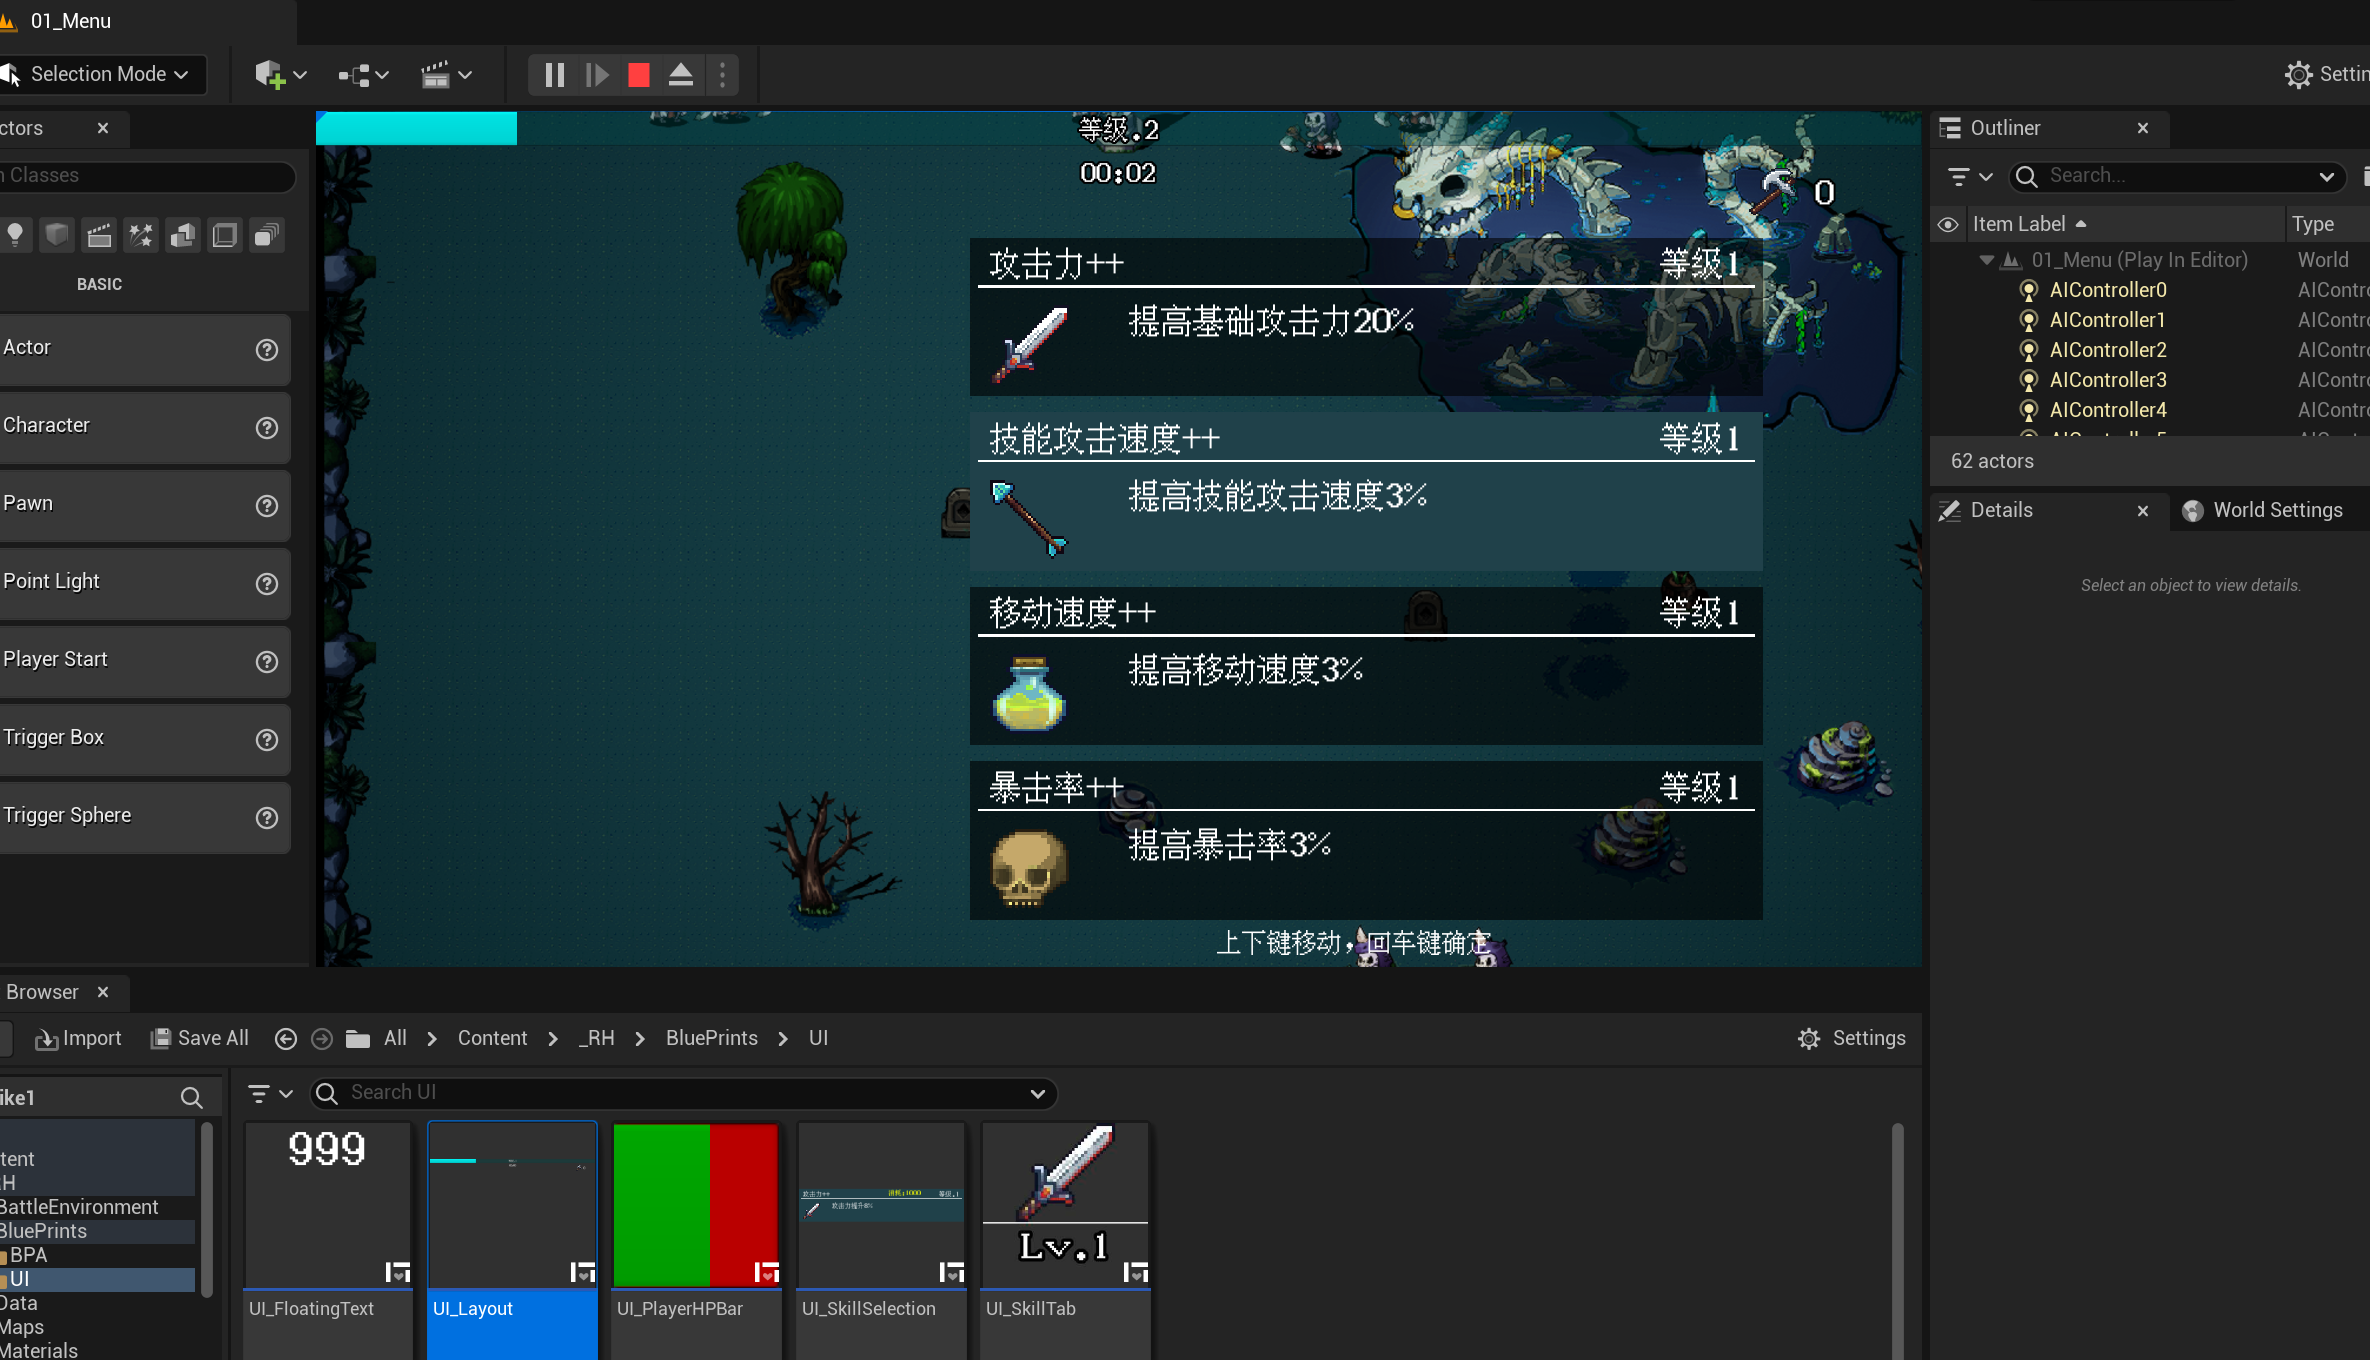Collapse the 01_Menu world tree node

pyautogui.click(x=1986, y=260)
